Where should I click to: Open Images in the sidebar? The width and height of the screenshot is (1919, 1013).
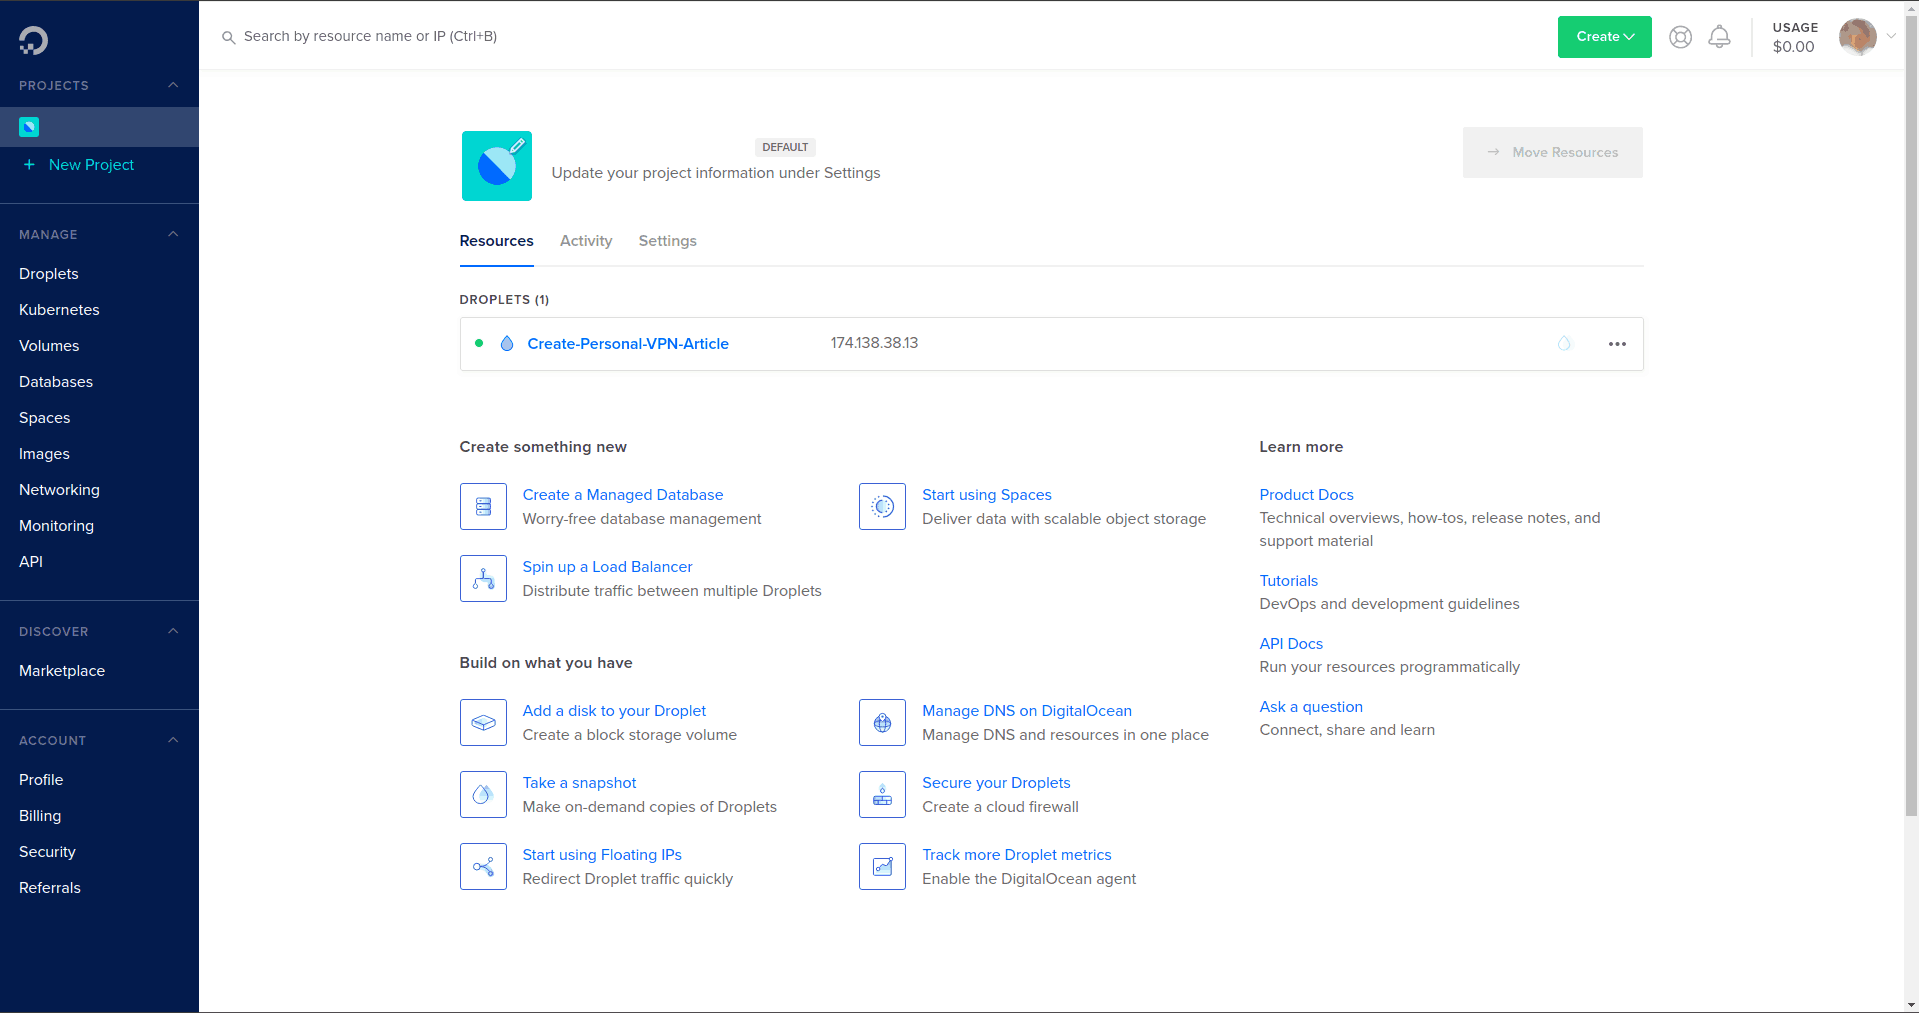coord(44,454)
